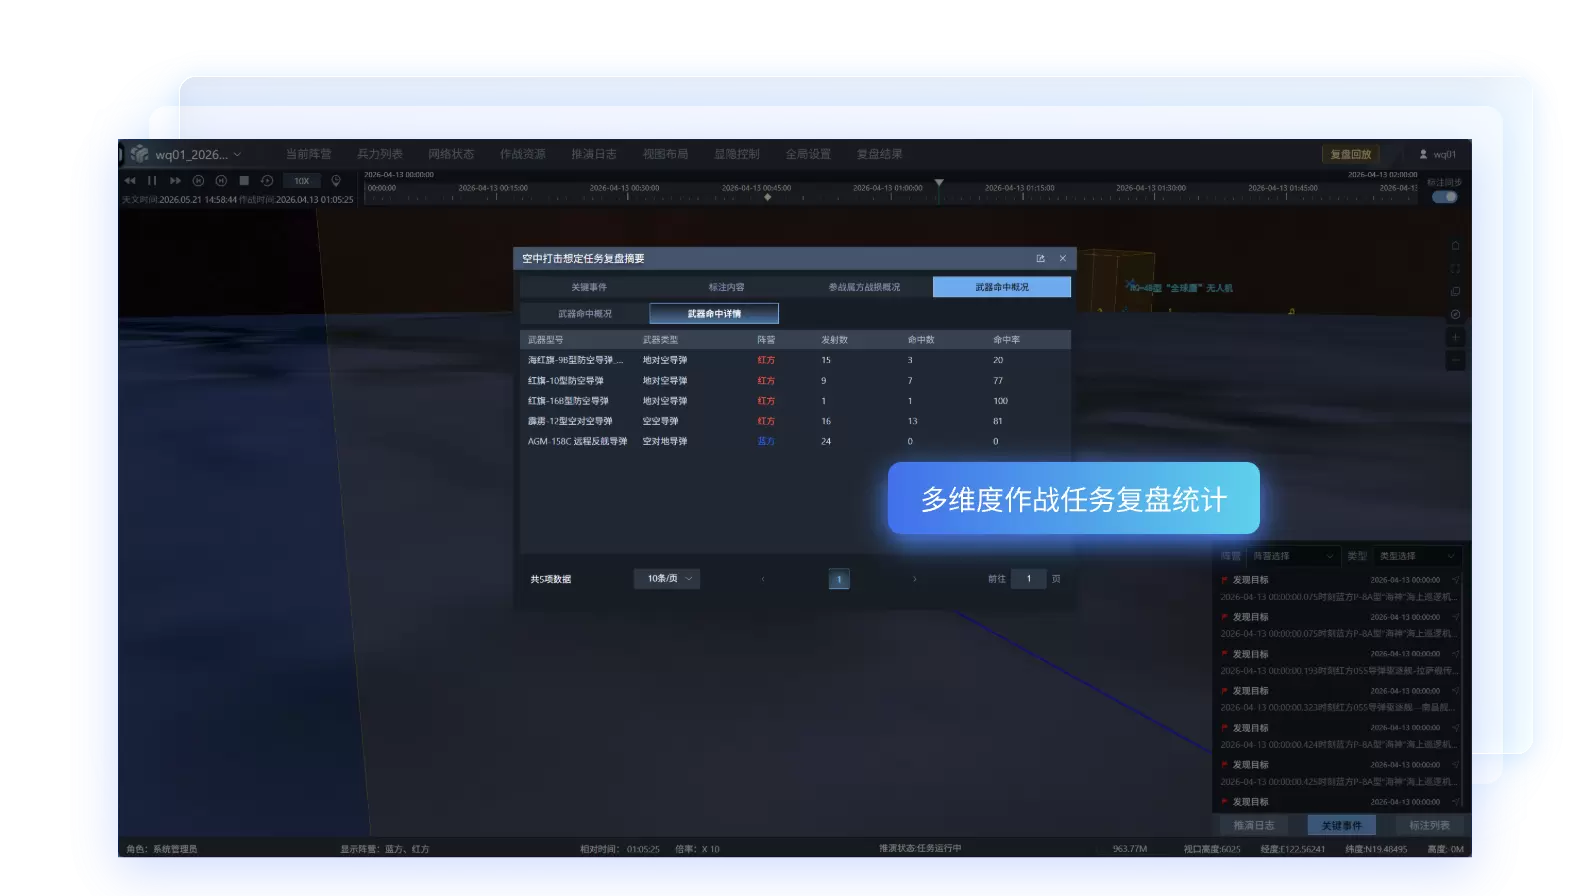Click the home view icon on map toolbar
The image size is (1592, 896).
pos(1455,246)
